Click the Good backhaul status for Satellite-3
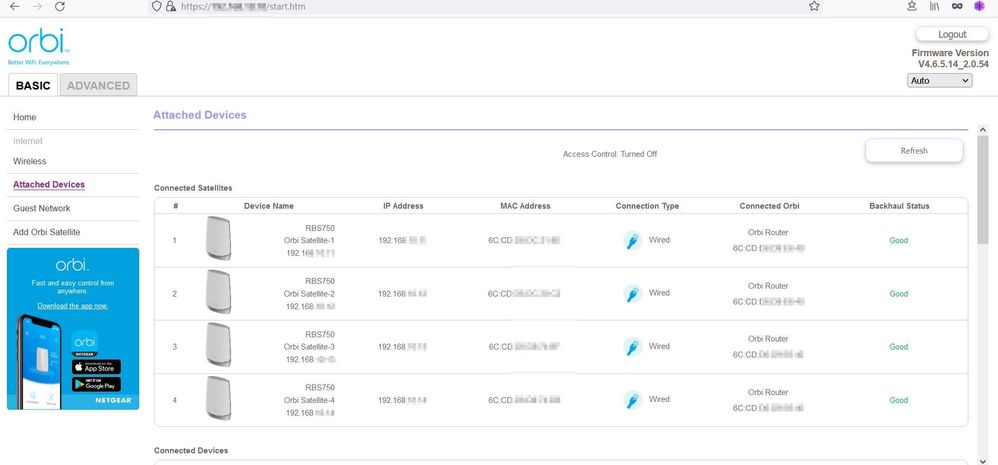Image resolution: width=998 pixels, height=465 pixels. 899,347
